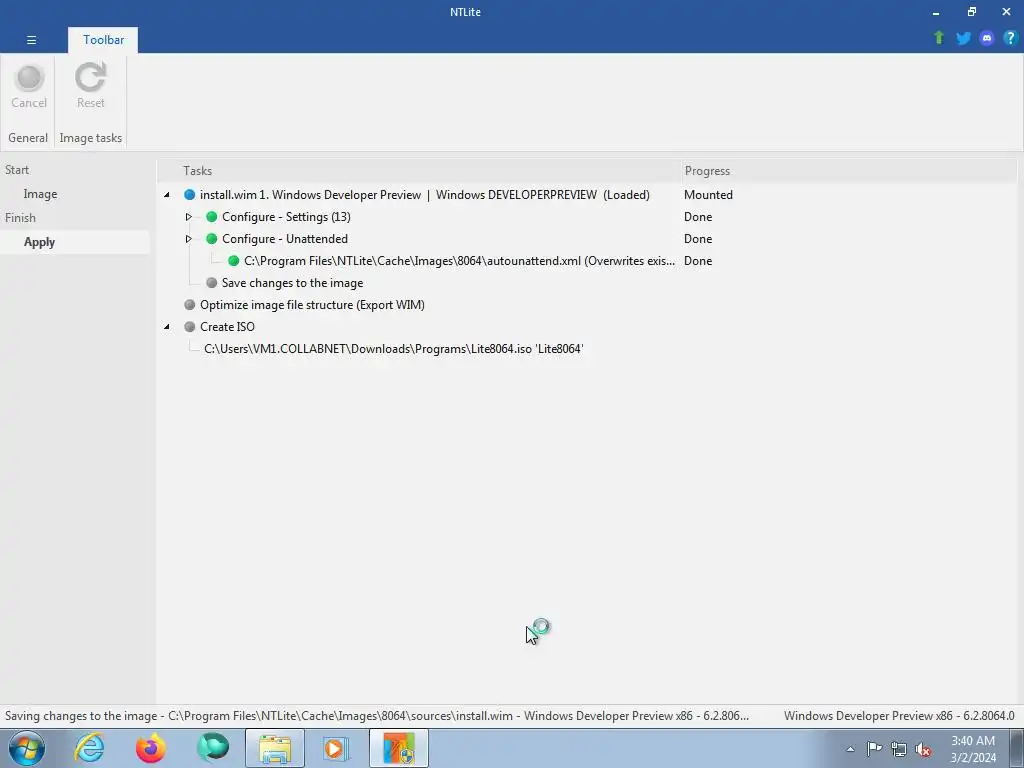The width and height of the screenshot is (1024, 768).
Task: Click the Finish section label
Action: coord(20,217)
